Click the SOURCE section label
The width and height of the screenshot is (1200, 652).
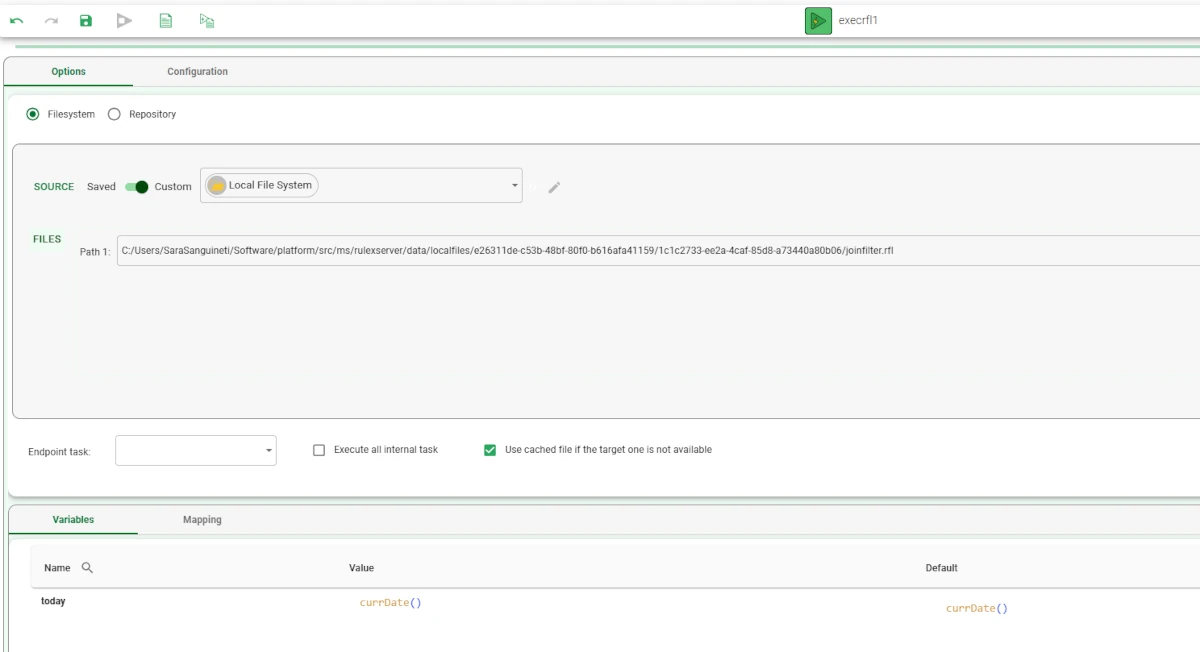pyautogui.click(x=54, y=187)
